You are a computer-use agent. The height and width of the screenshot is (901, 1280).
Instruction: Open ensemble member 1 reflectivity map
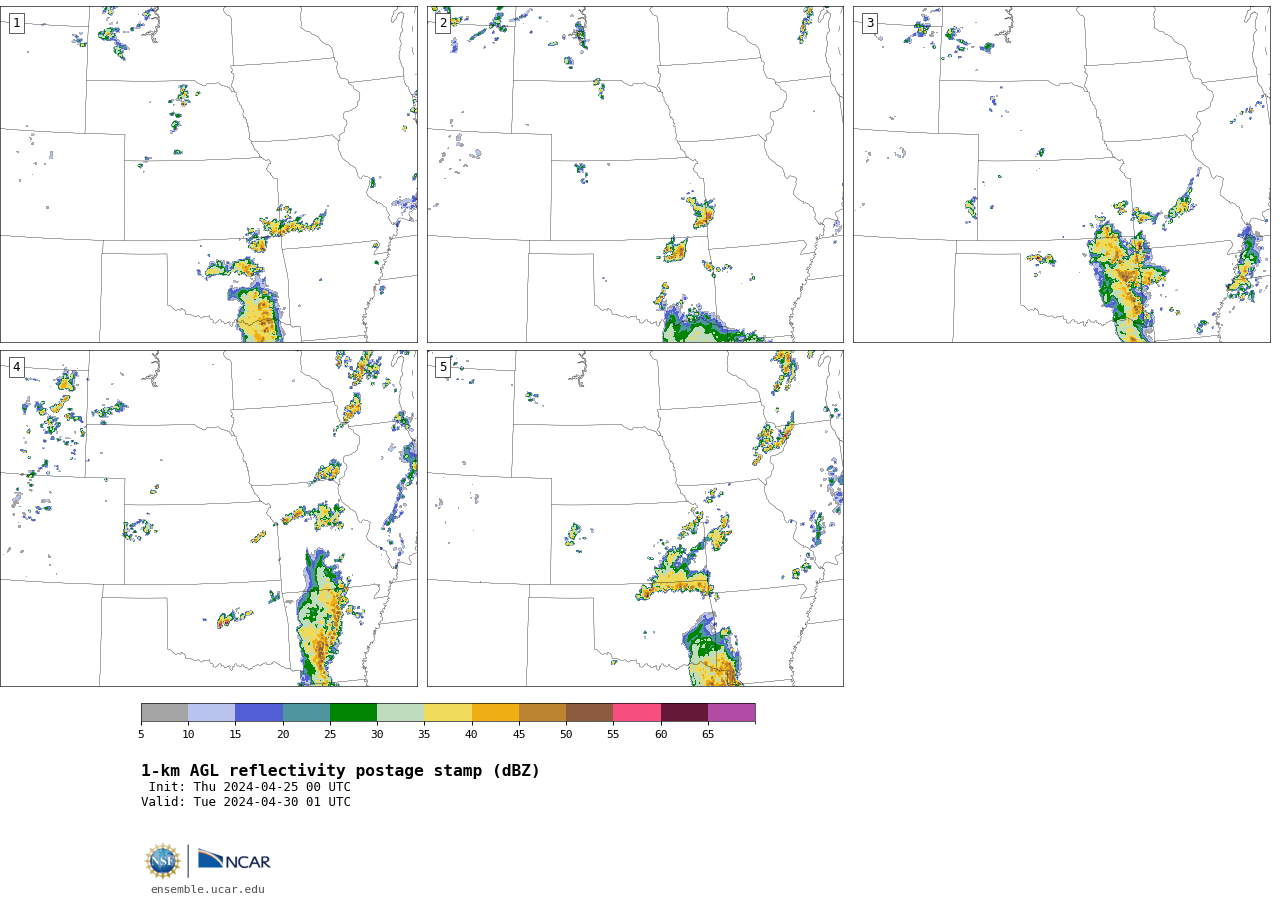pyautogui.click(x=209, y=175)
